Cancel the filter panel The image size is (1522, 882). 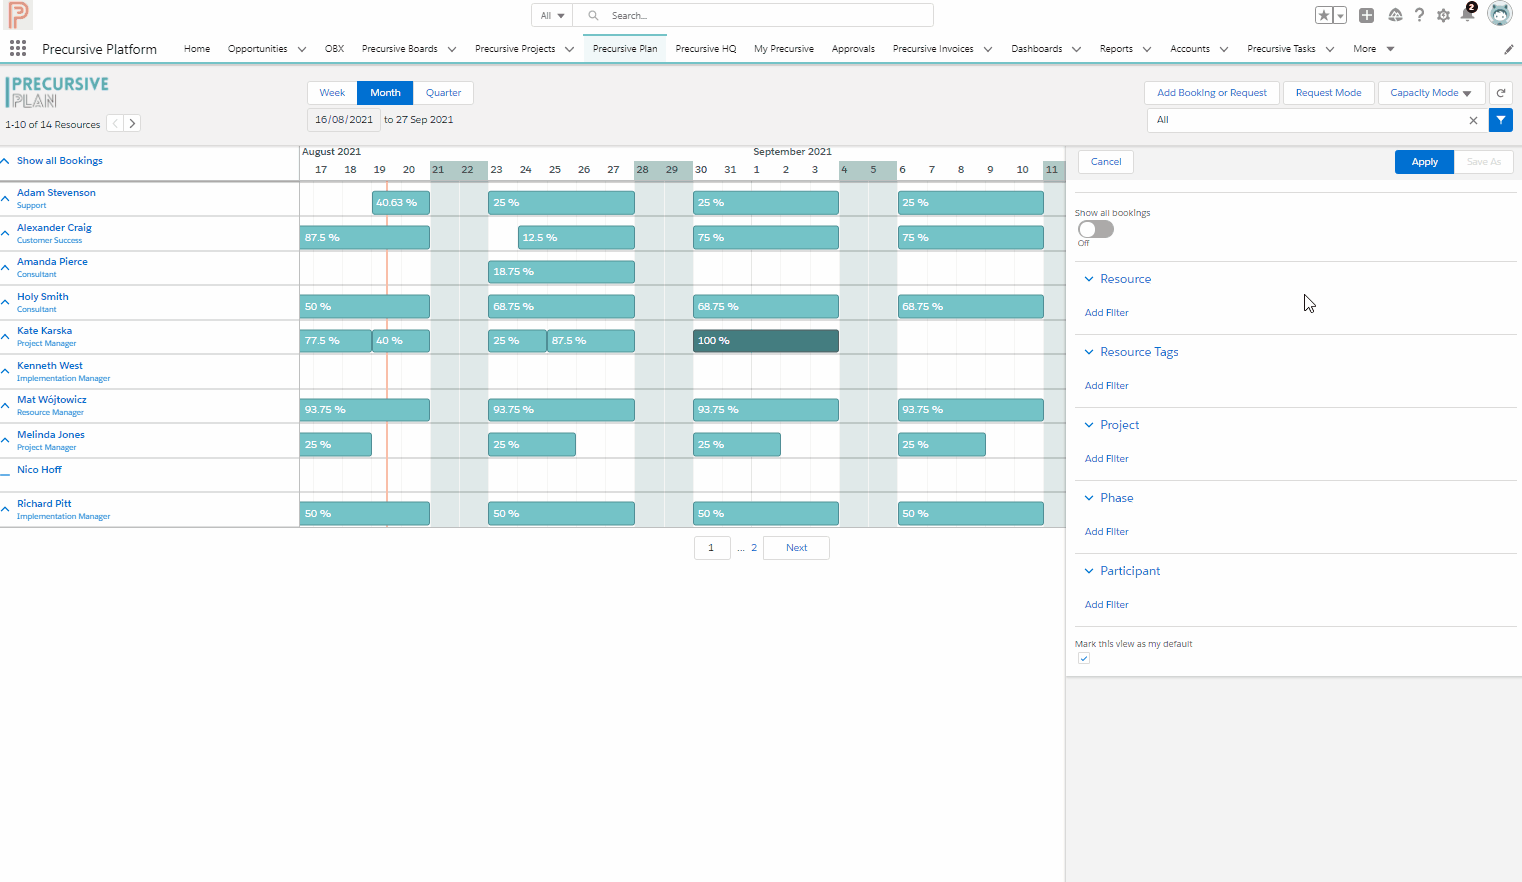pyautogui.click(x=1106, y=162)
